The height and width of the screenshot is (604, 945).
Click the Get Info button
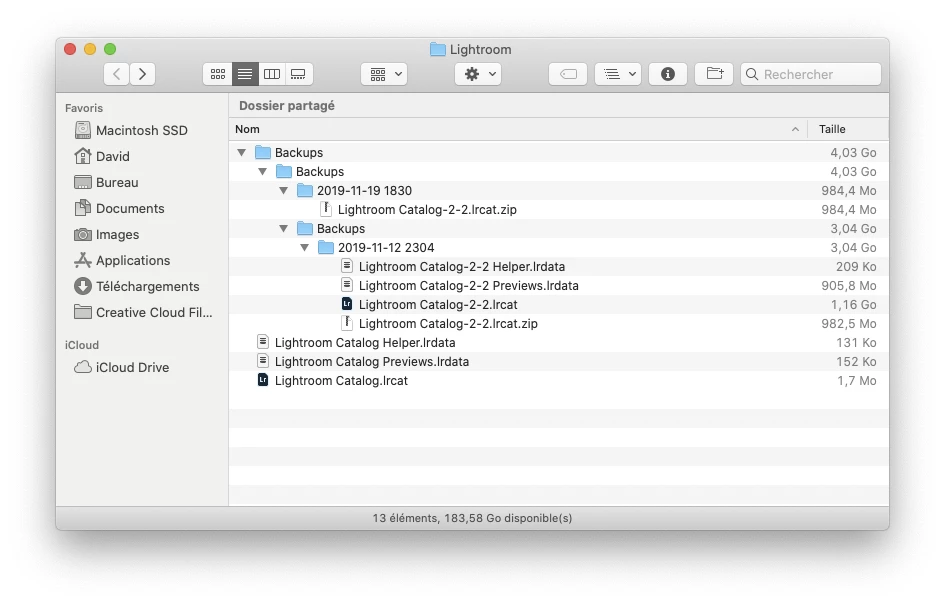coord(668,74)
